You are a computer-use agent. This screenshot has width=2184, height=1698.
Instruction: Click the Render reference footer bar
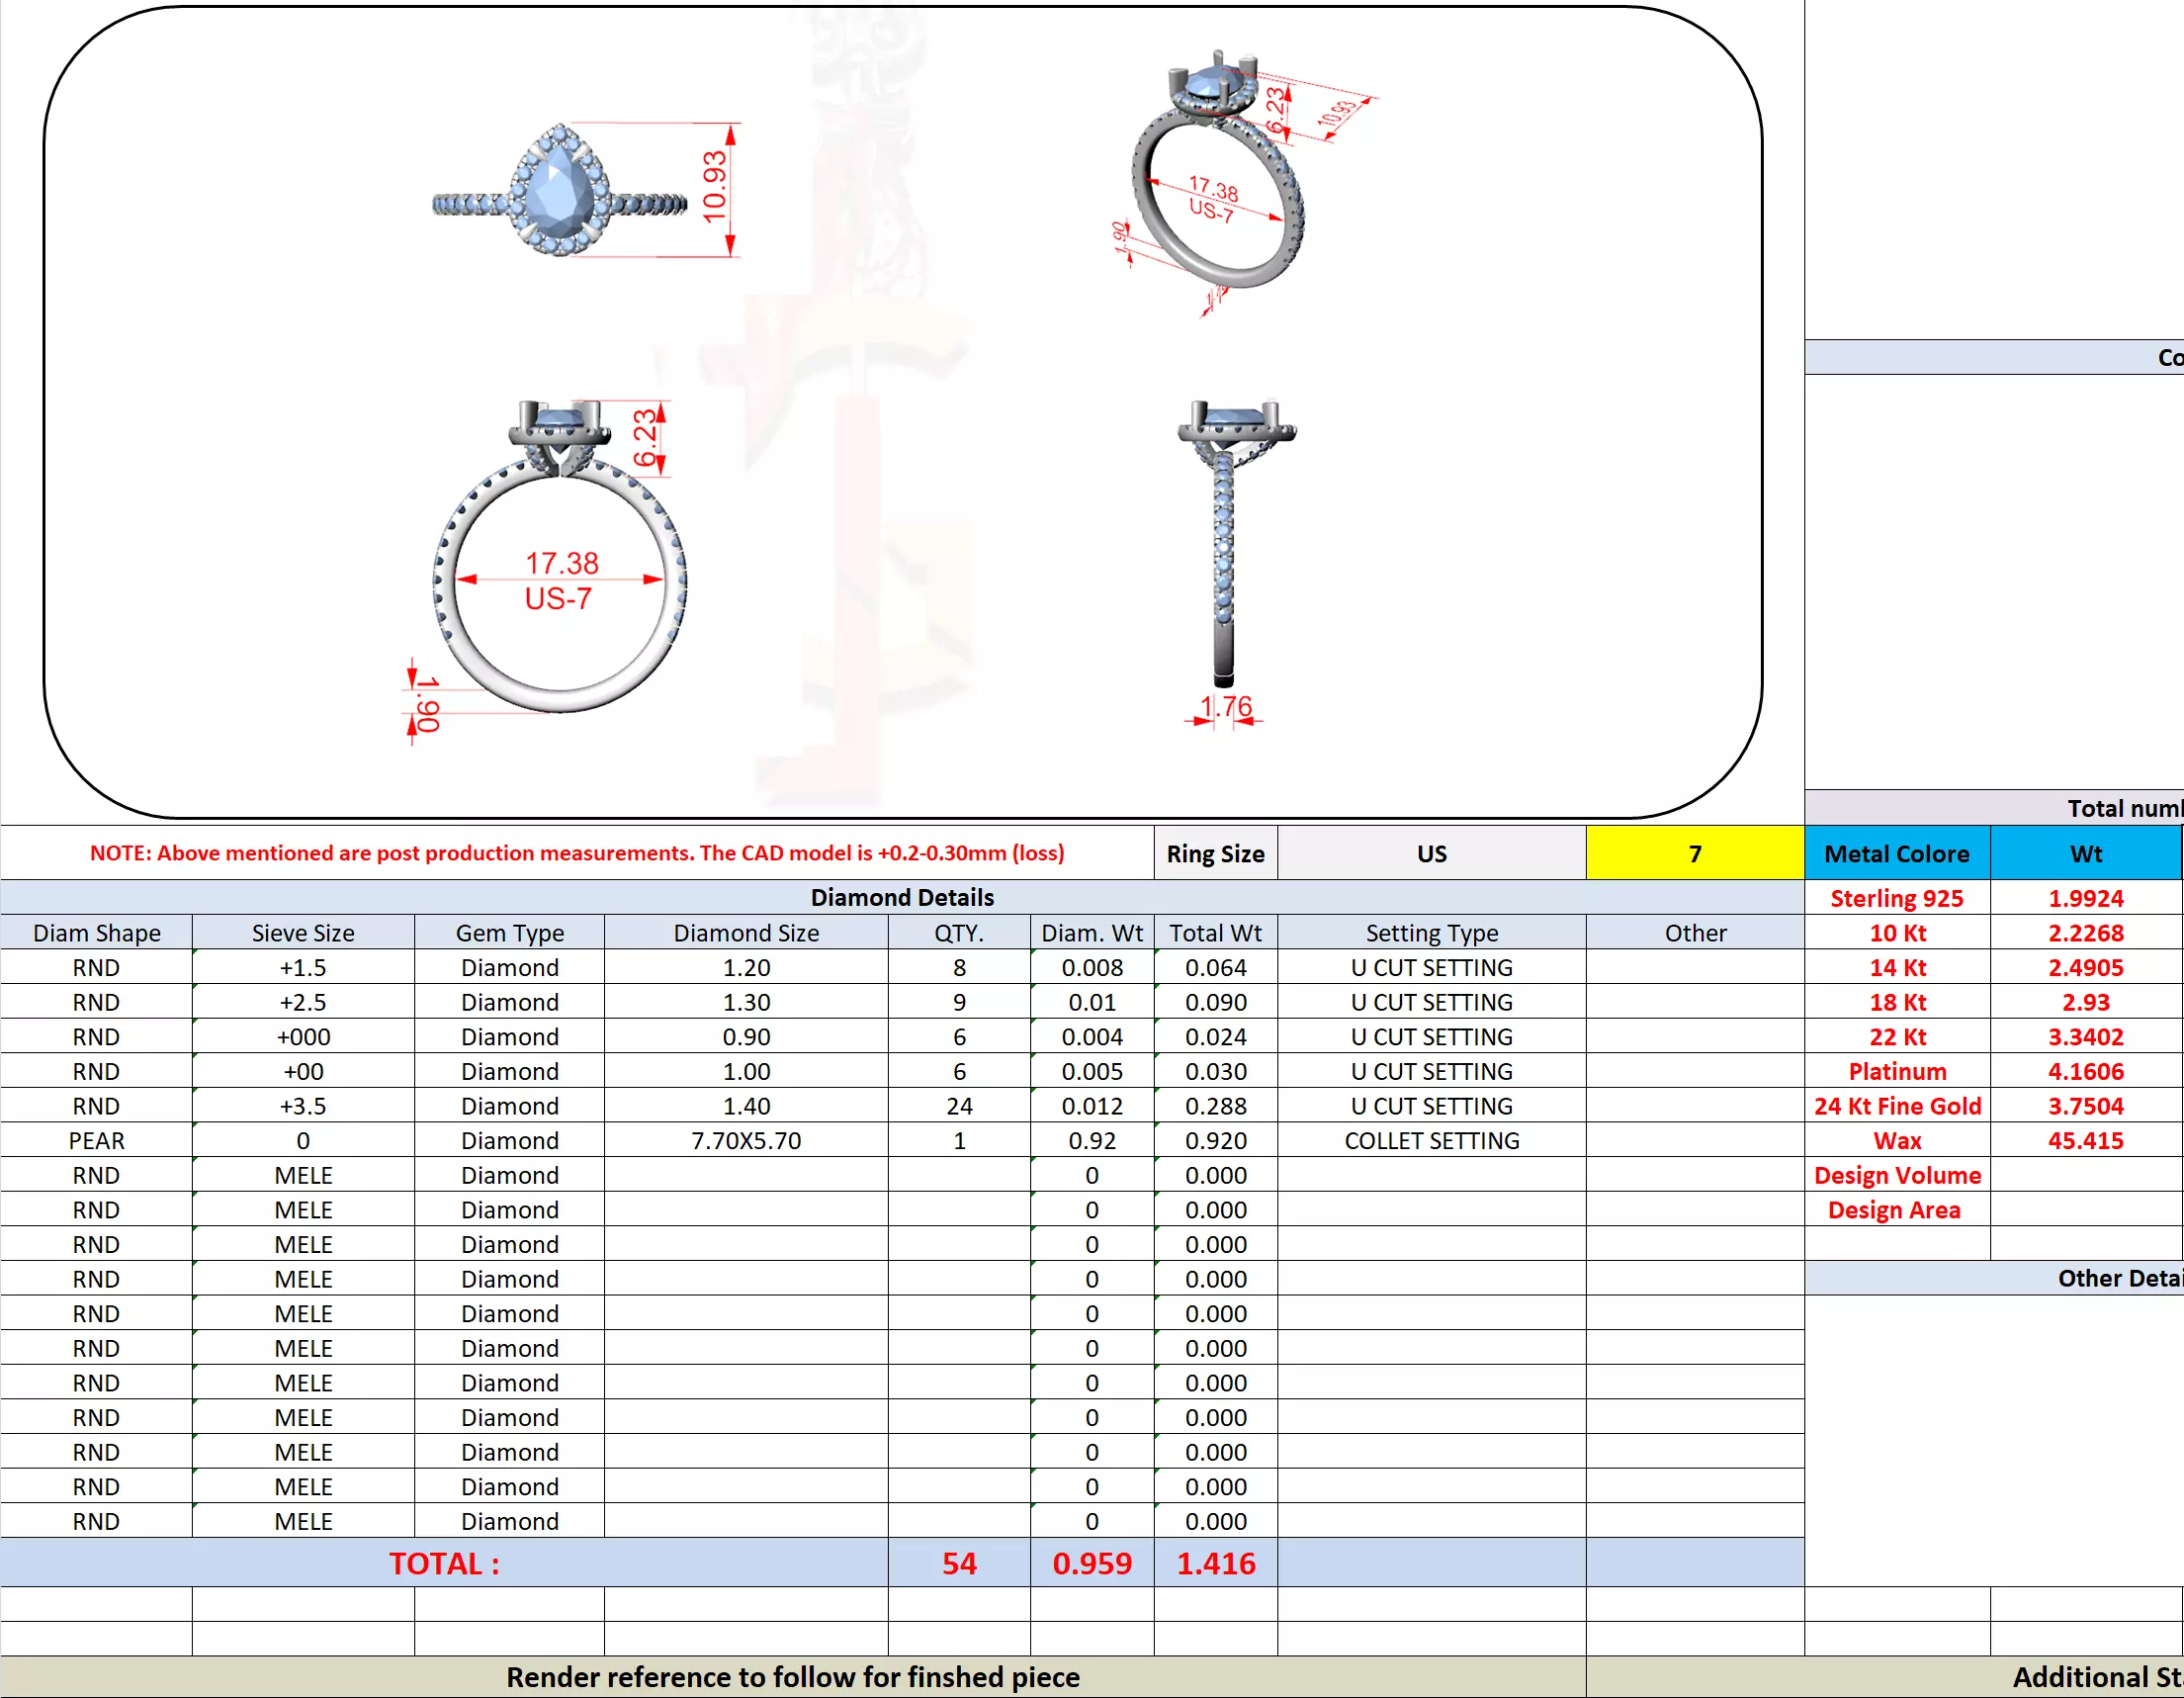click(792, 1677)
